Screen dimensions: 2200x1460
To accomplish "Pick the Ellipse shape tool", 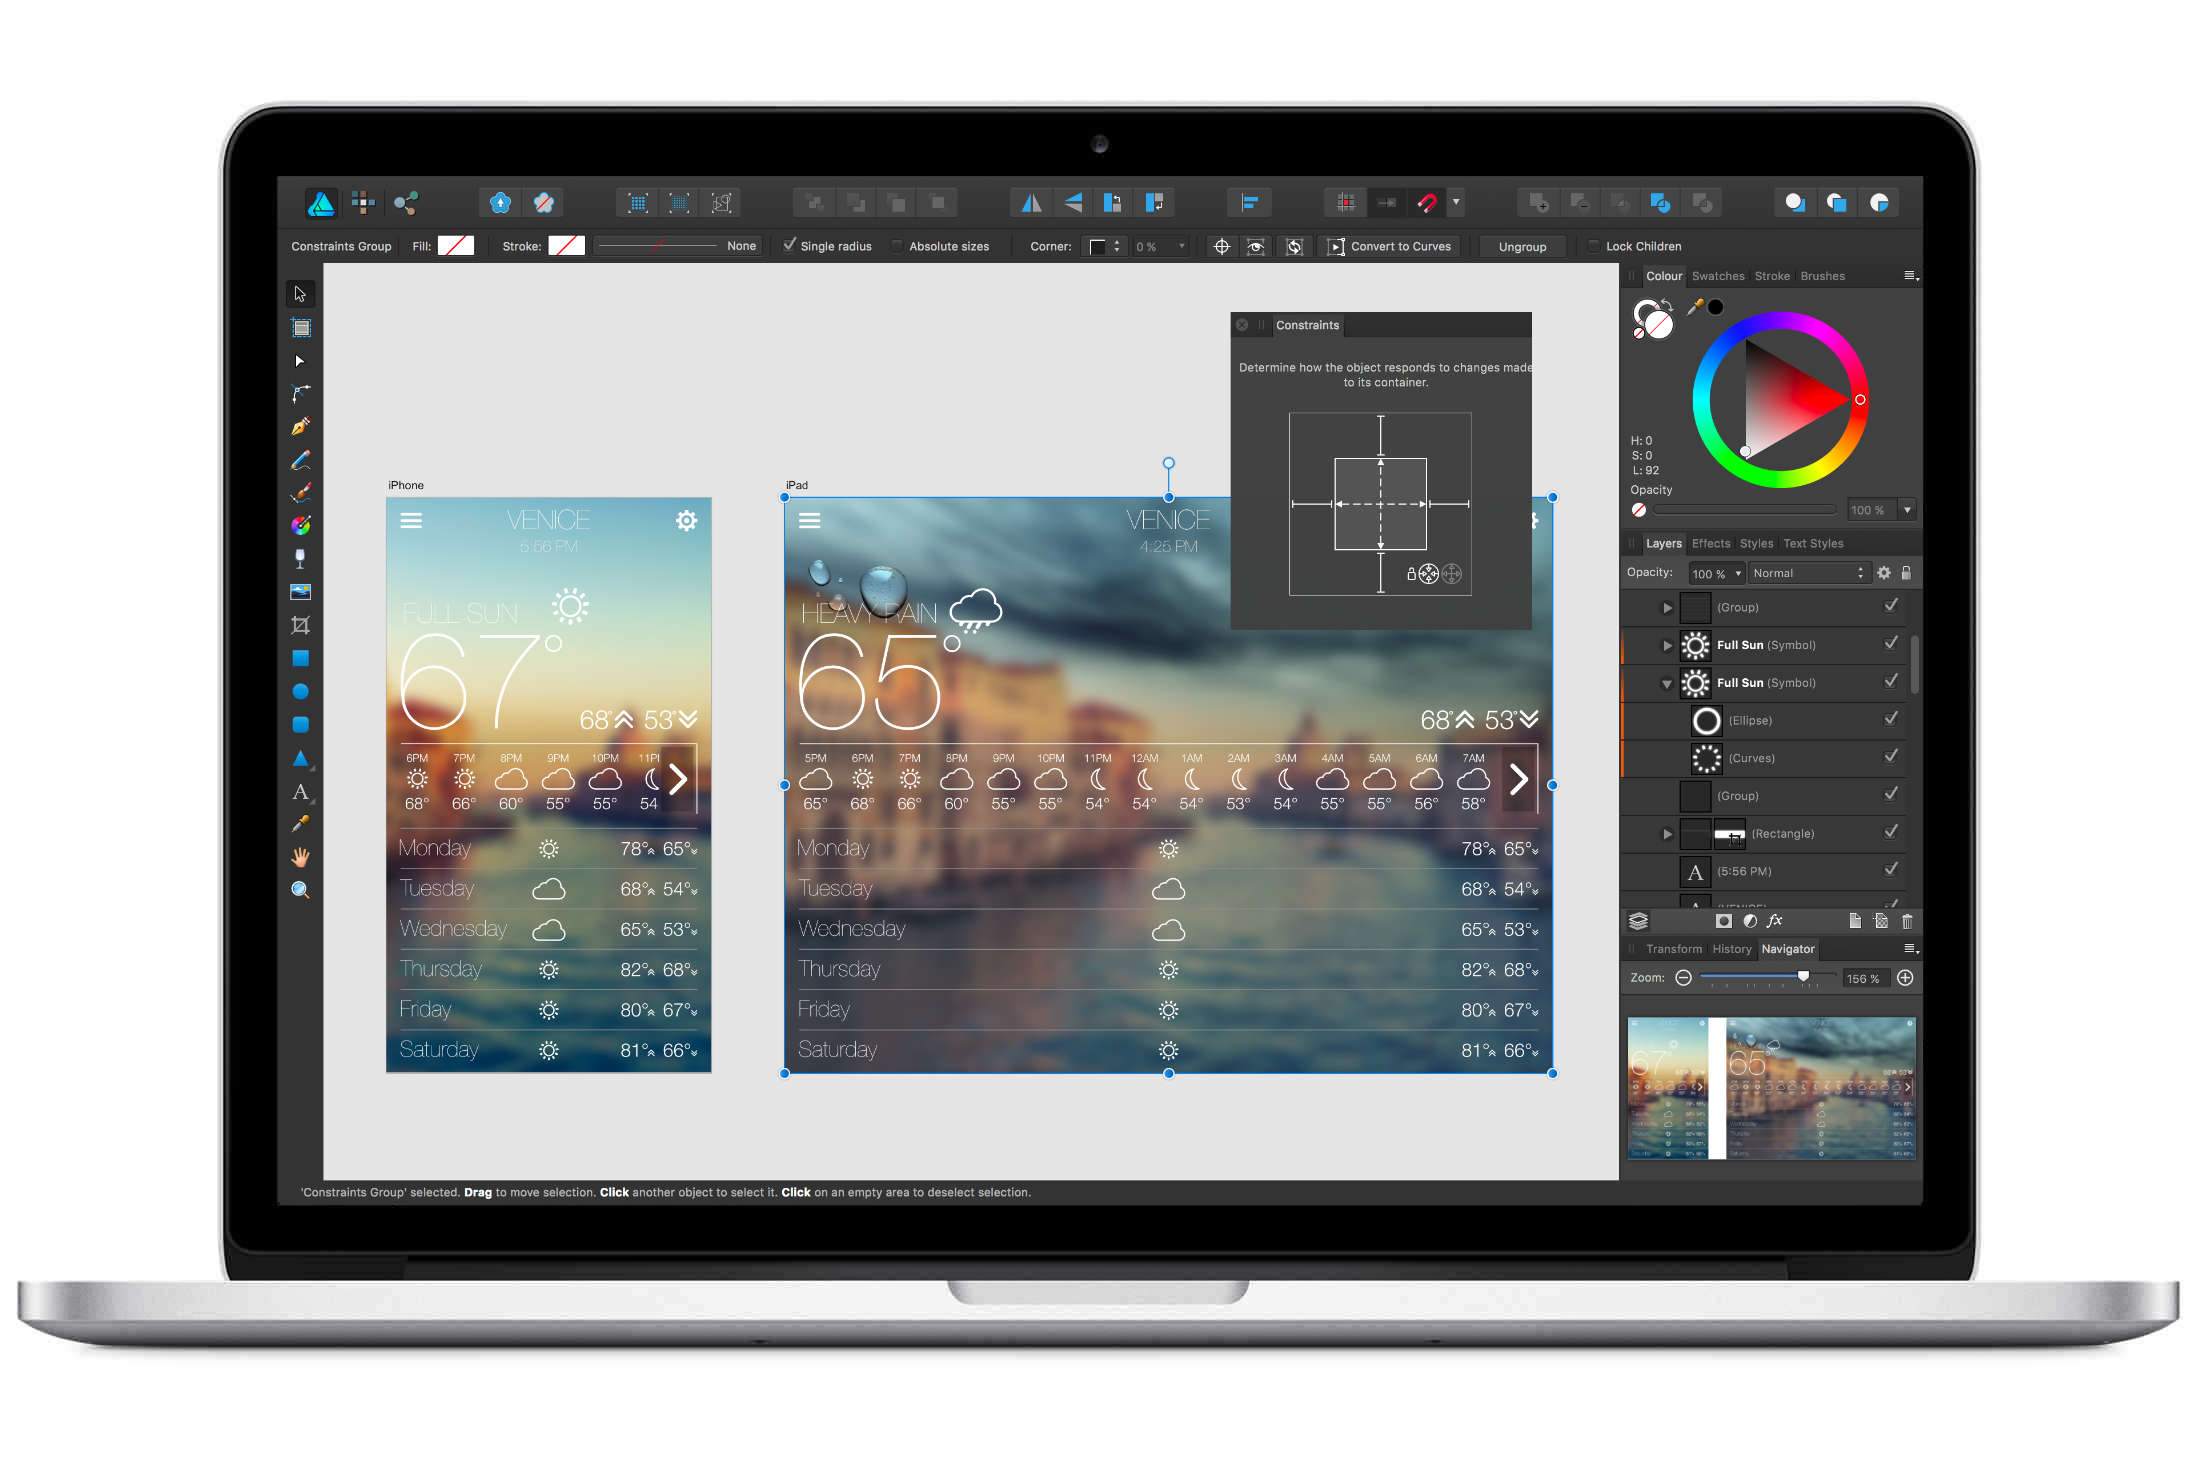I will 300,691.
